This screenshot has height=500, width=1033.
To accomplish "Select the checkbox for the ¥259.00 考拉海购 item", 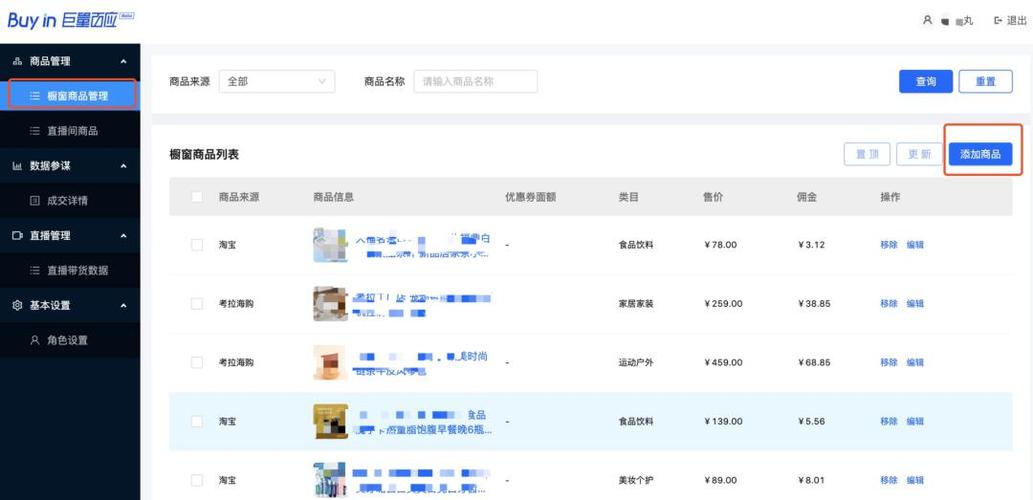I will pyautogui.click(x=196, y=304).
